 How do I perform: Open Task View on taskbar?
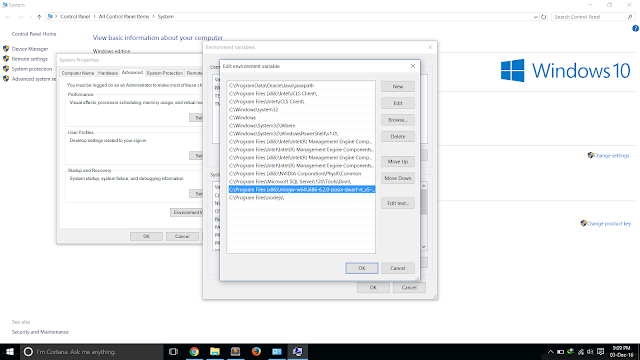click(x=173, y=351)
